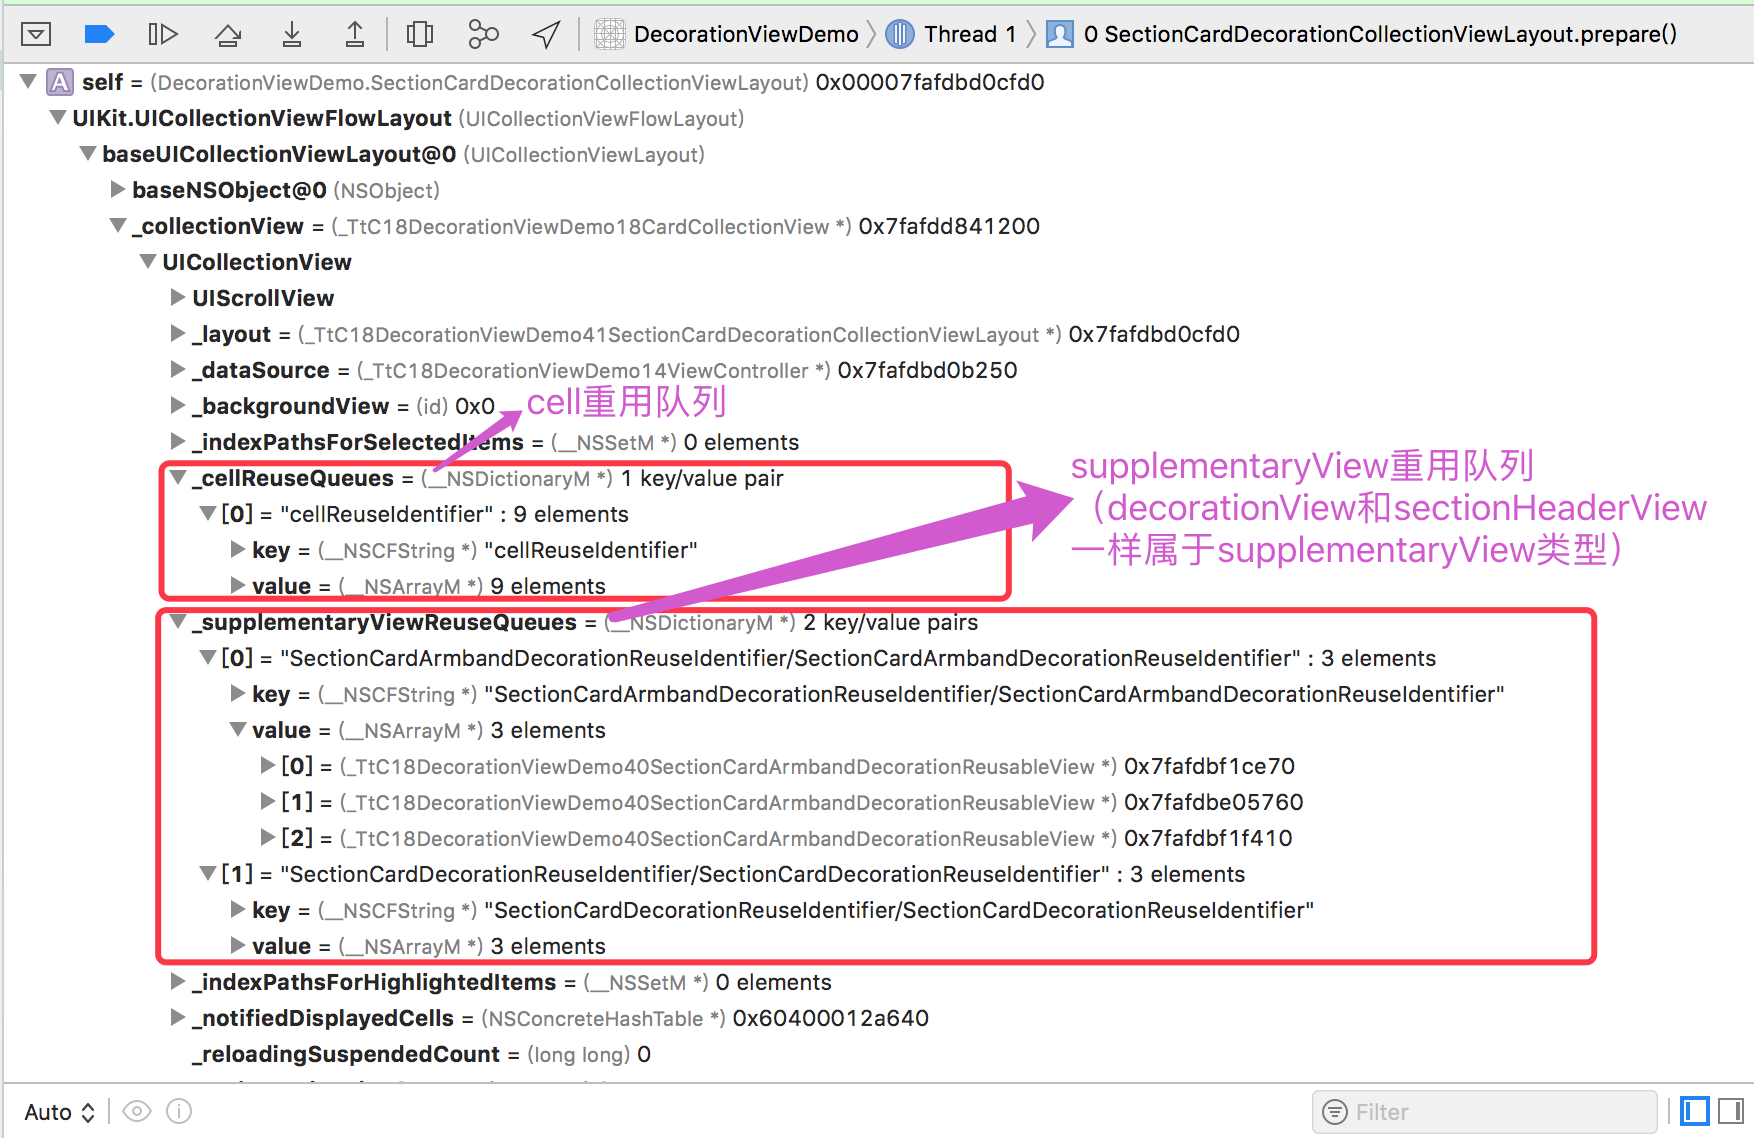Click the Step Out icon
This screenshot has width=1754, height=1138.
[355, 33]
